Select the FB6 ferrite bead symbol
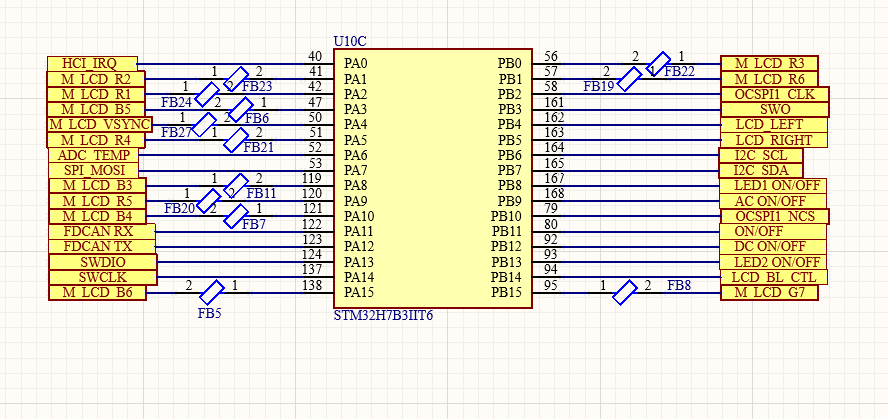Screen dimensions: 888x419 [241, 109]
